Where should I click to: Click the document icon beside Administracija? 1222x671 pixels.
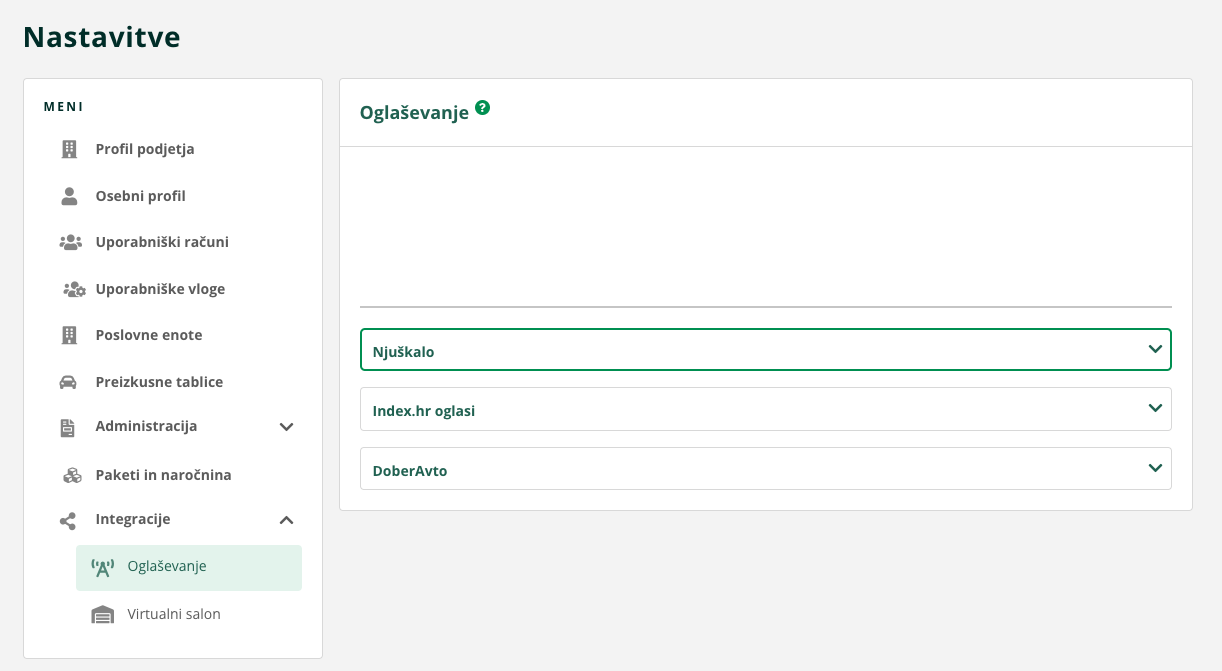pos(68,427)
